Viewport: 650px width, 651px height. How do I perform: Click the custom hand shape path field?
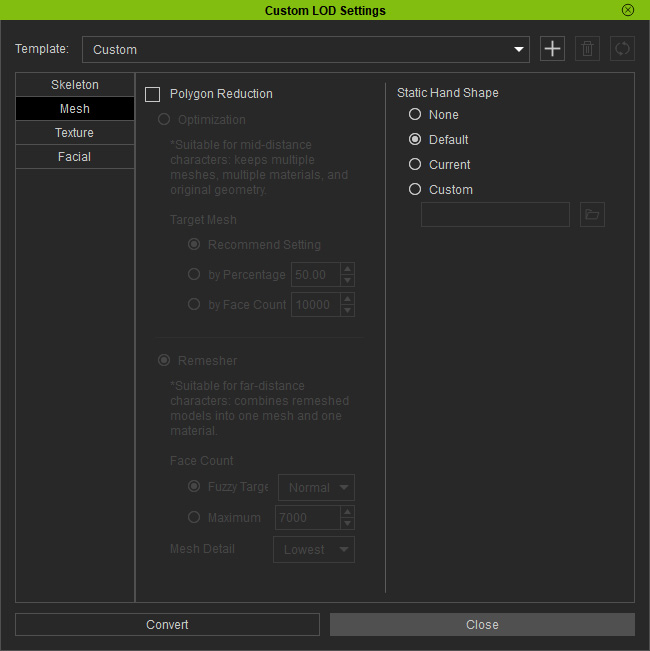[495, 215]
